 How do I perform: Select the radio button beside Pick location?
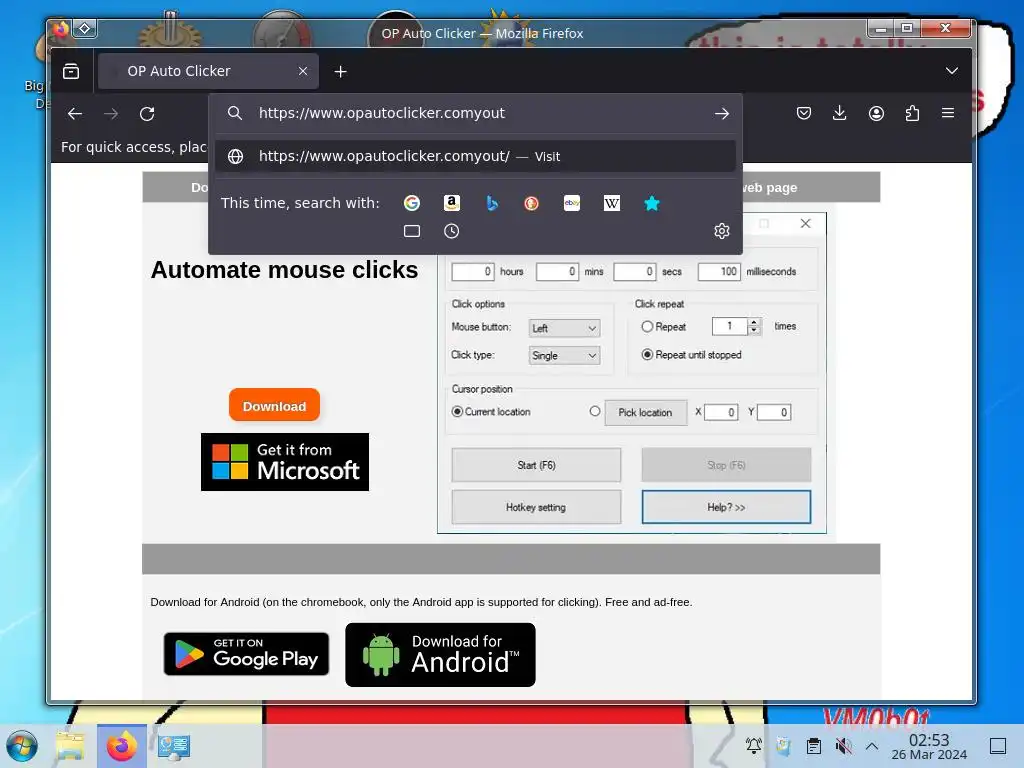(x=595, y=411)
